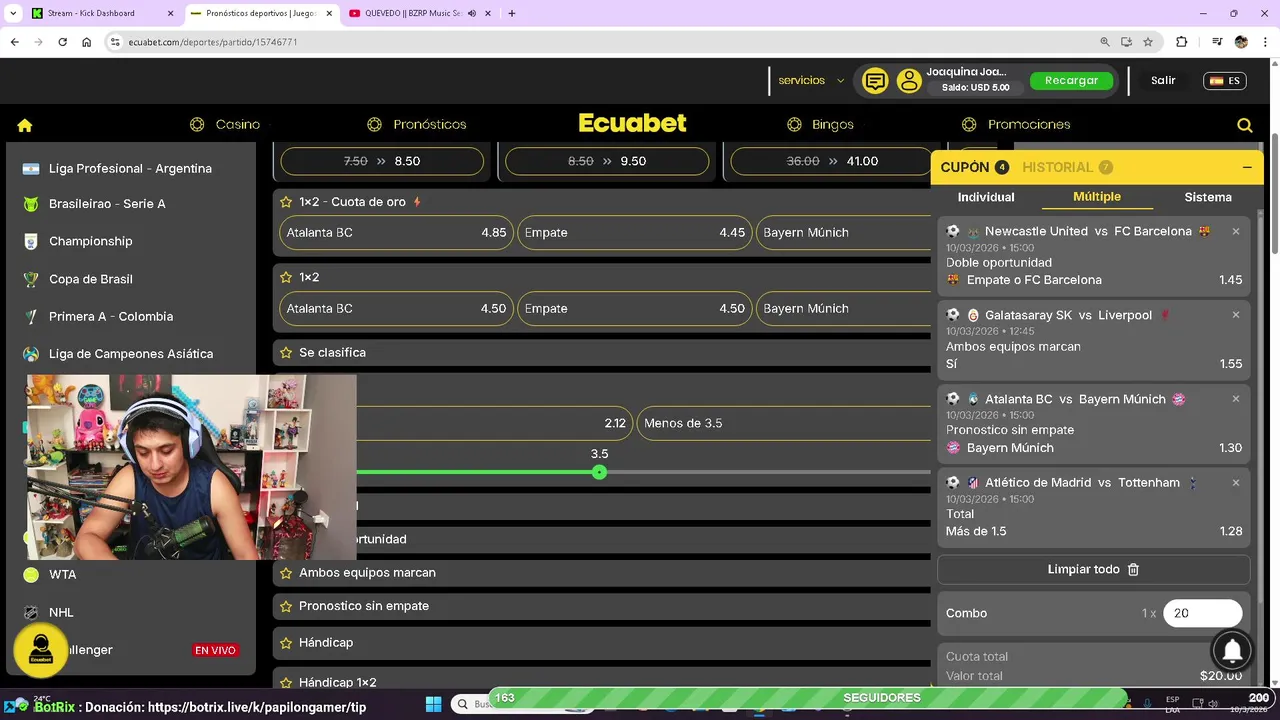Screen dimensions: 1280x720
Task: Open the Ecuabet home icon
Action: (x=25, y=125)
